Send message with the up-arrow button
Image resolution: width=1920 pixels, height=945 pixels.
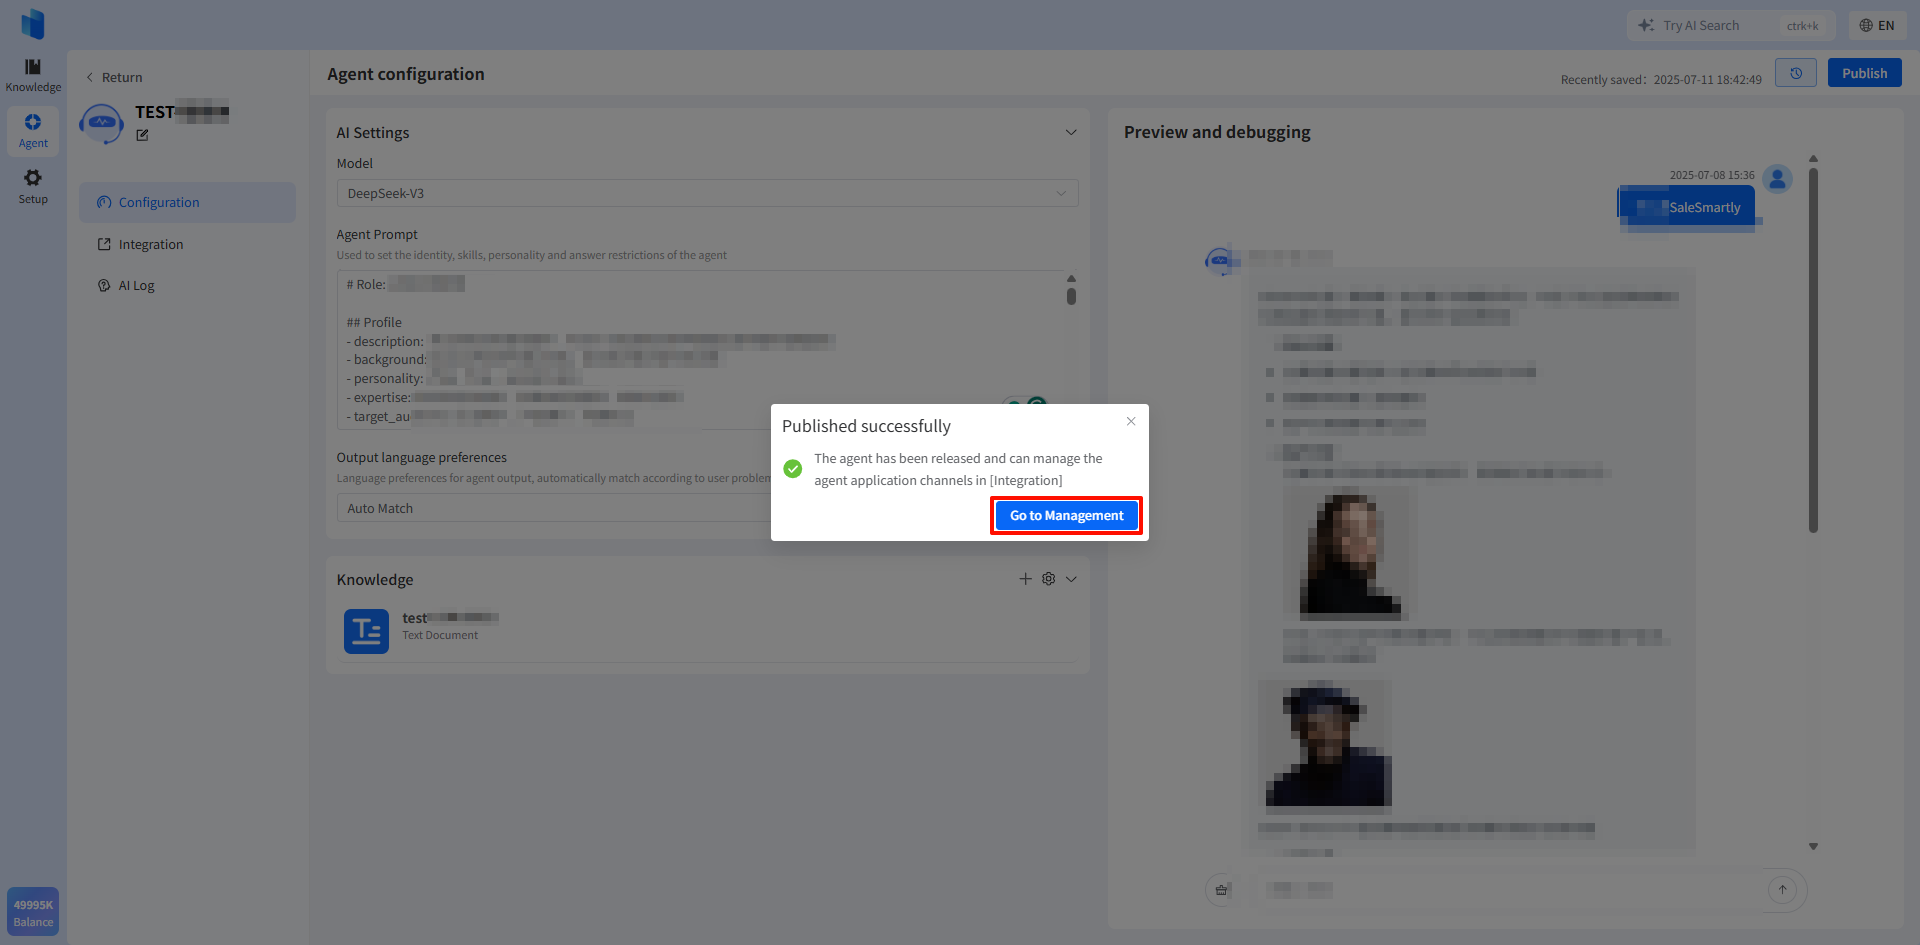[1782, 890]
